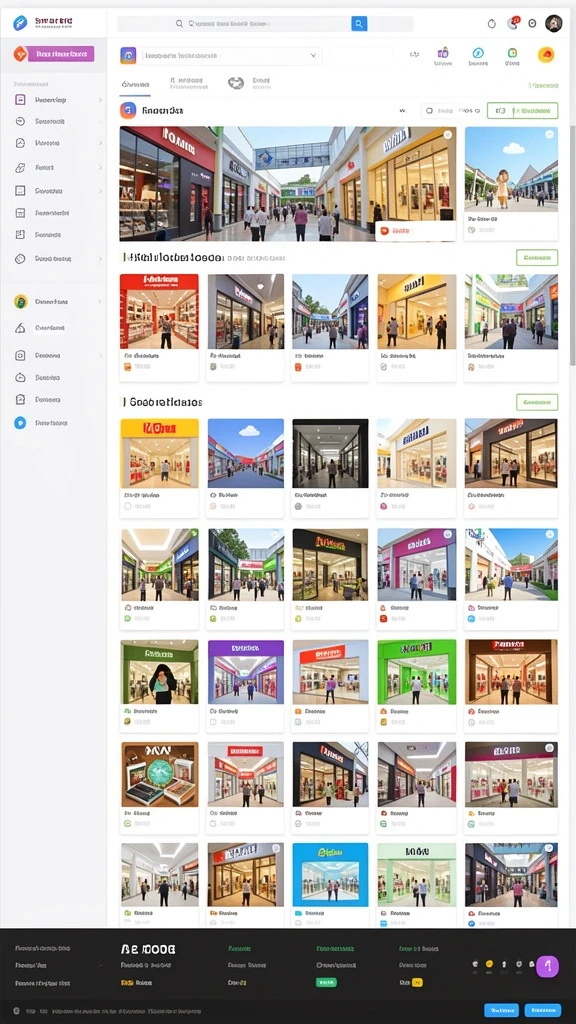Select the blue chat bubble sidebar icon
This screenshot has height=1024, width=576.
[x=20, y=423]
